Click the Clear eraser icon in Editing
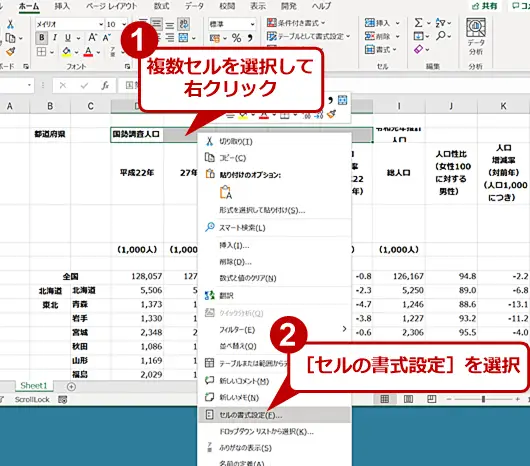The height and width of the screenshot is (466, 530). [418, 49]
